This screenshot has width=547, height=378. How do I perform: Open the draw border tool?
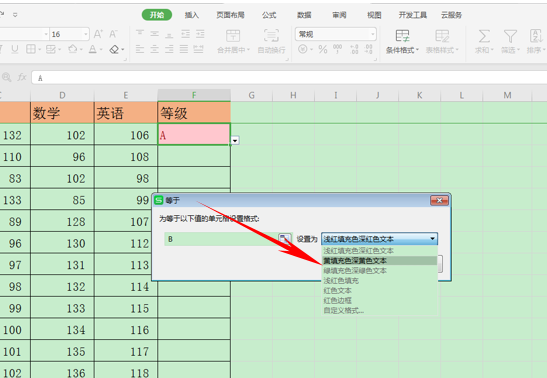click(x=51, y=49)
